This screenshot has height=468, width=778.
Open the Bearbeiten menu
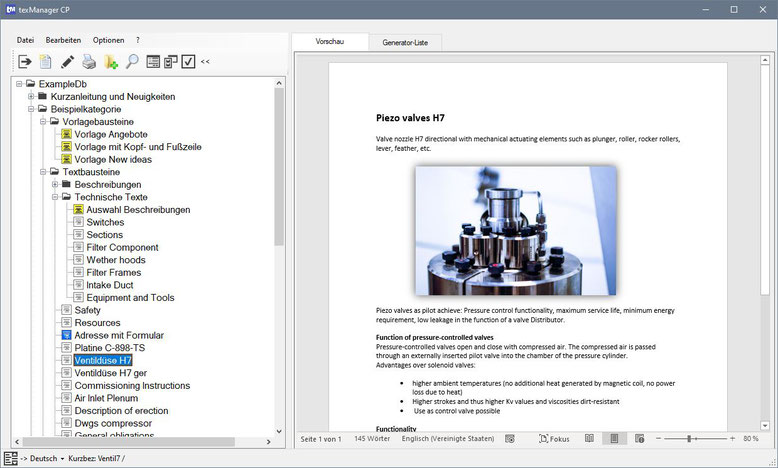click(64, 40)
